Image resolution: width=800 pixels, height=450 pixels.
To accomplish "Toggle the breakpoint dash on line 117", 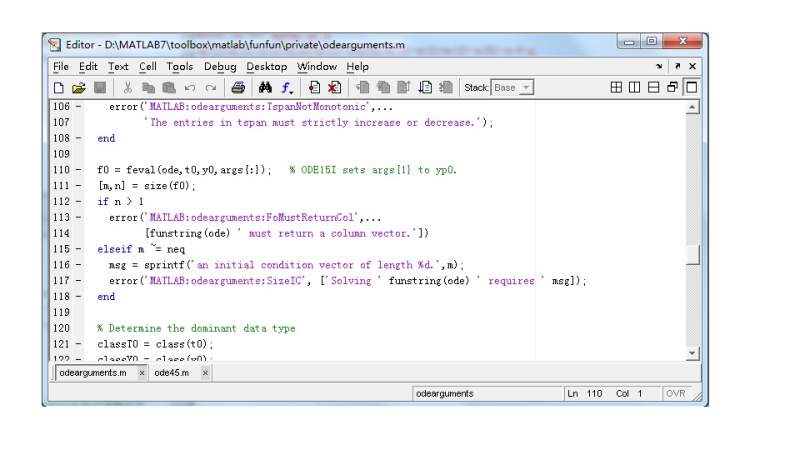I will pos(79,281).
